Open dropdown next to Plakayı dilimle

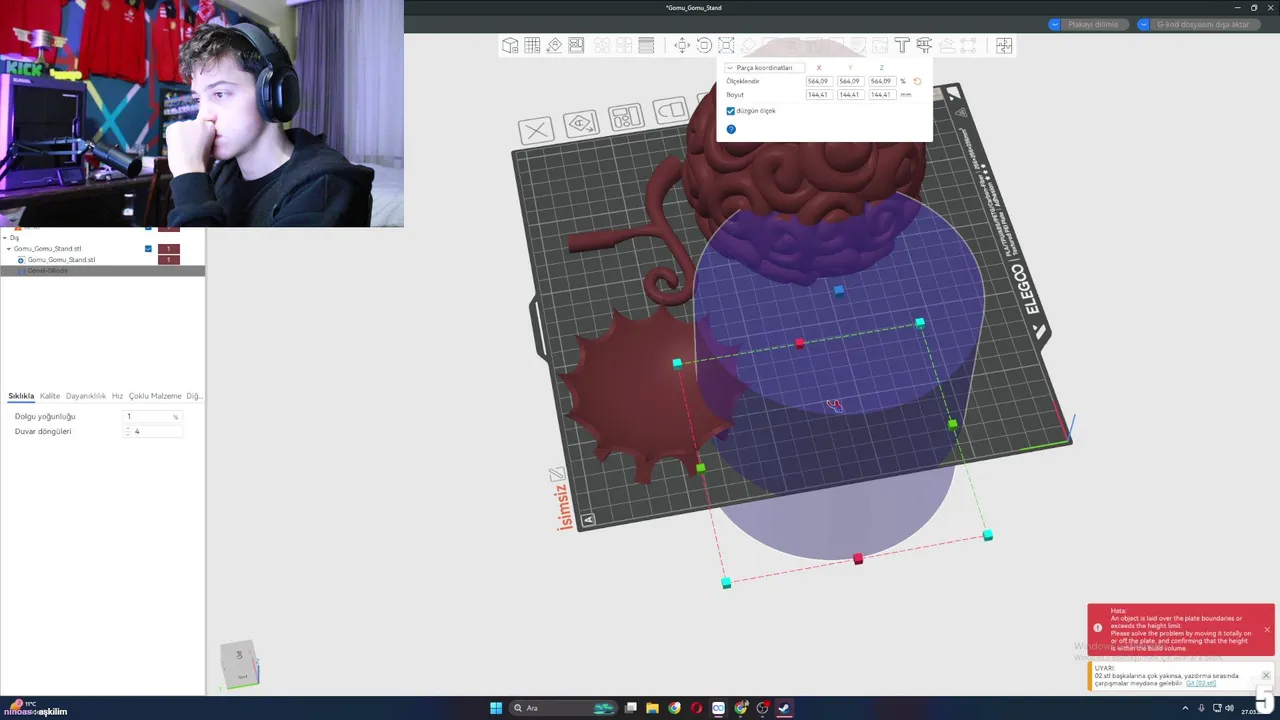pyautogui.click(x=1054, y=24)
